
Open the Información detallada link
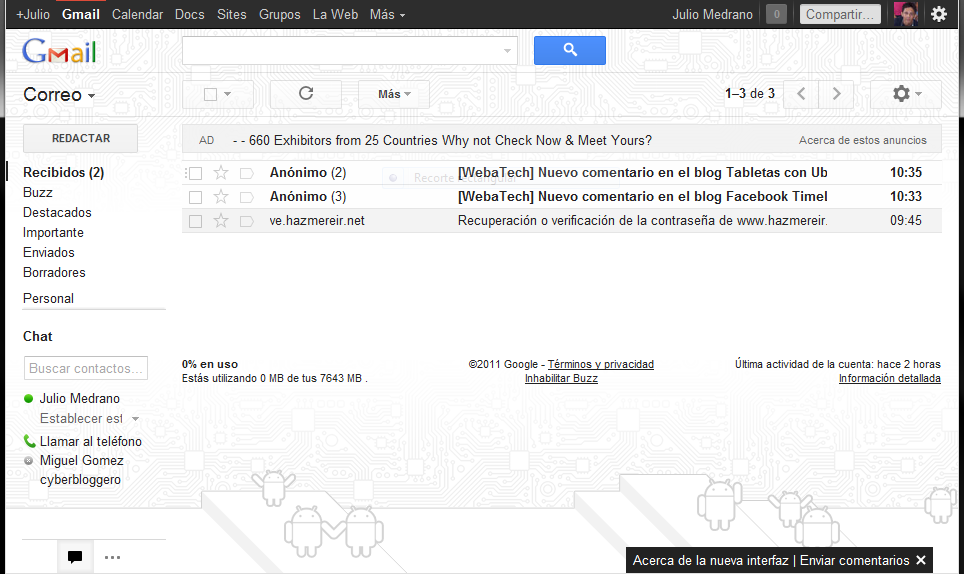(x=890, y=378)
